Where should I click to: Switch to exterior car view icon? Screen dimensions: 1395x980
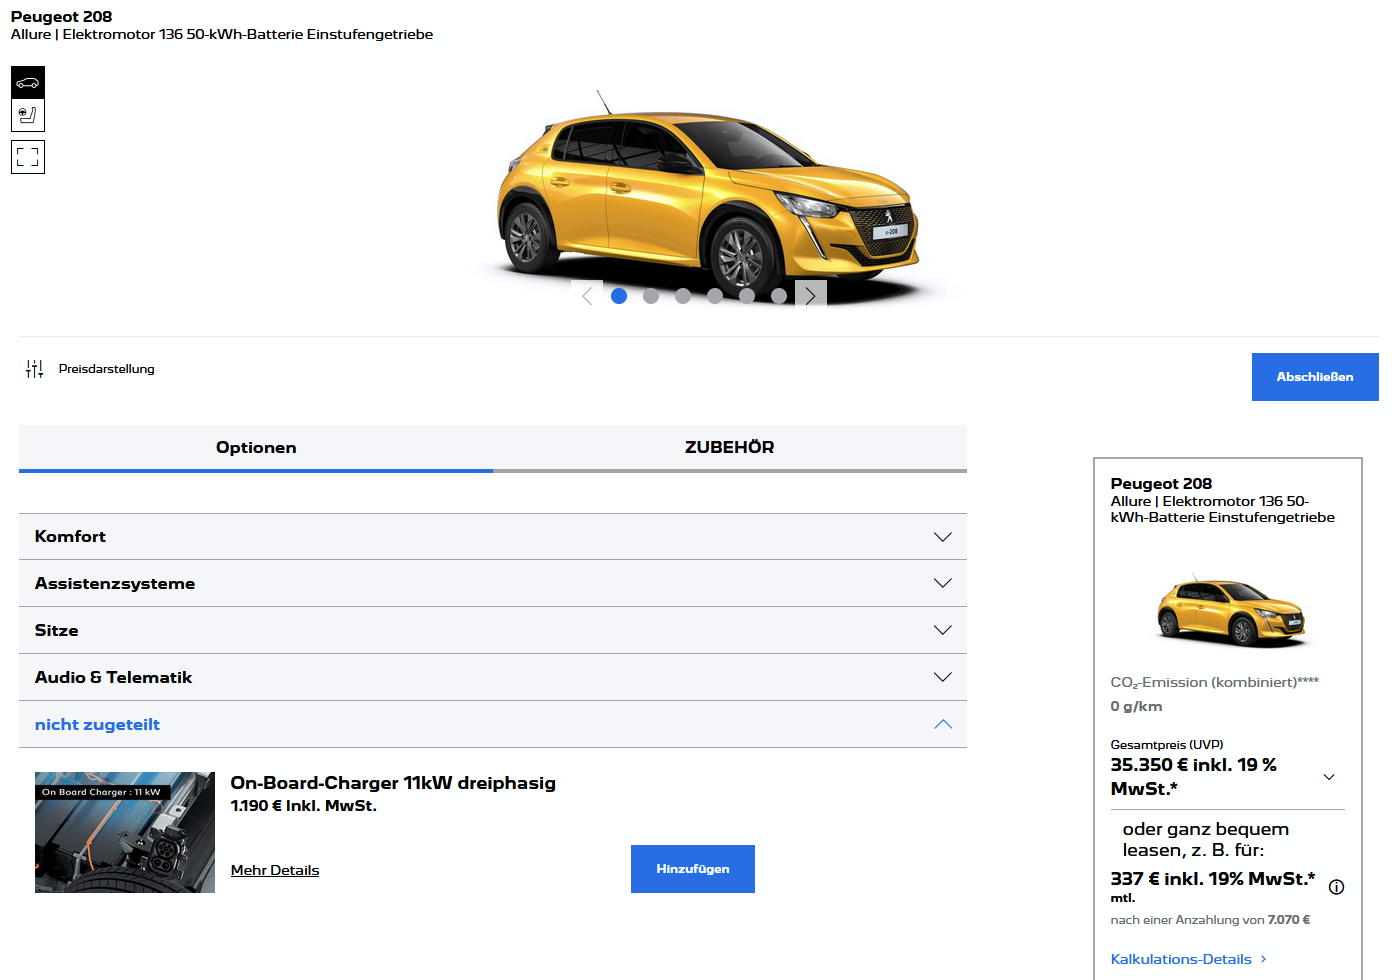click(28, 82)
